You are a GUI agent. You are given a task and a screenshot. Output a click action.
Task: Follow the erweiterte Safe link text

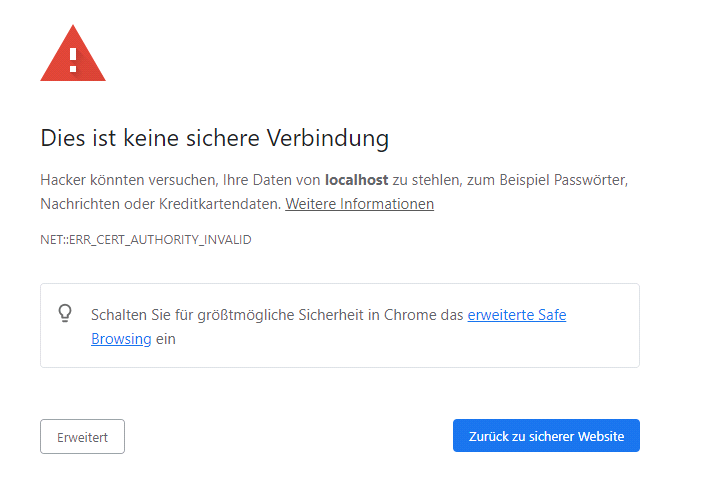pos(516,315)
